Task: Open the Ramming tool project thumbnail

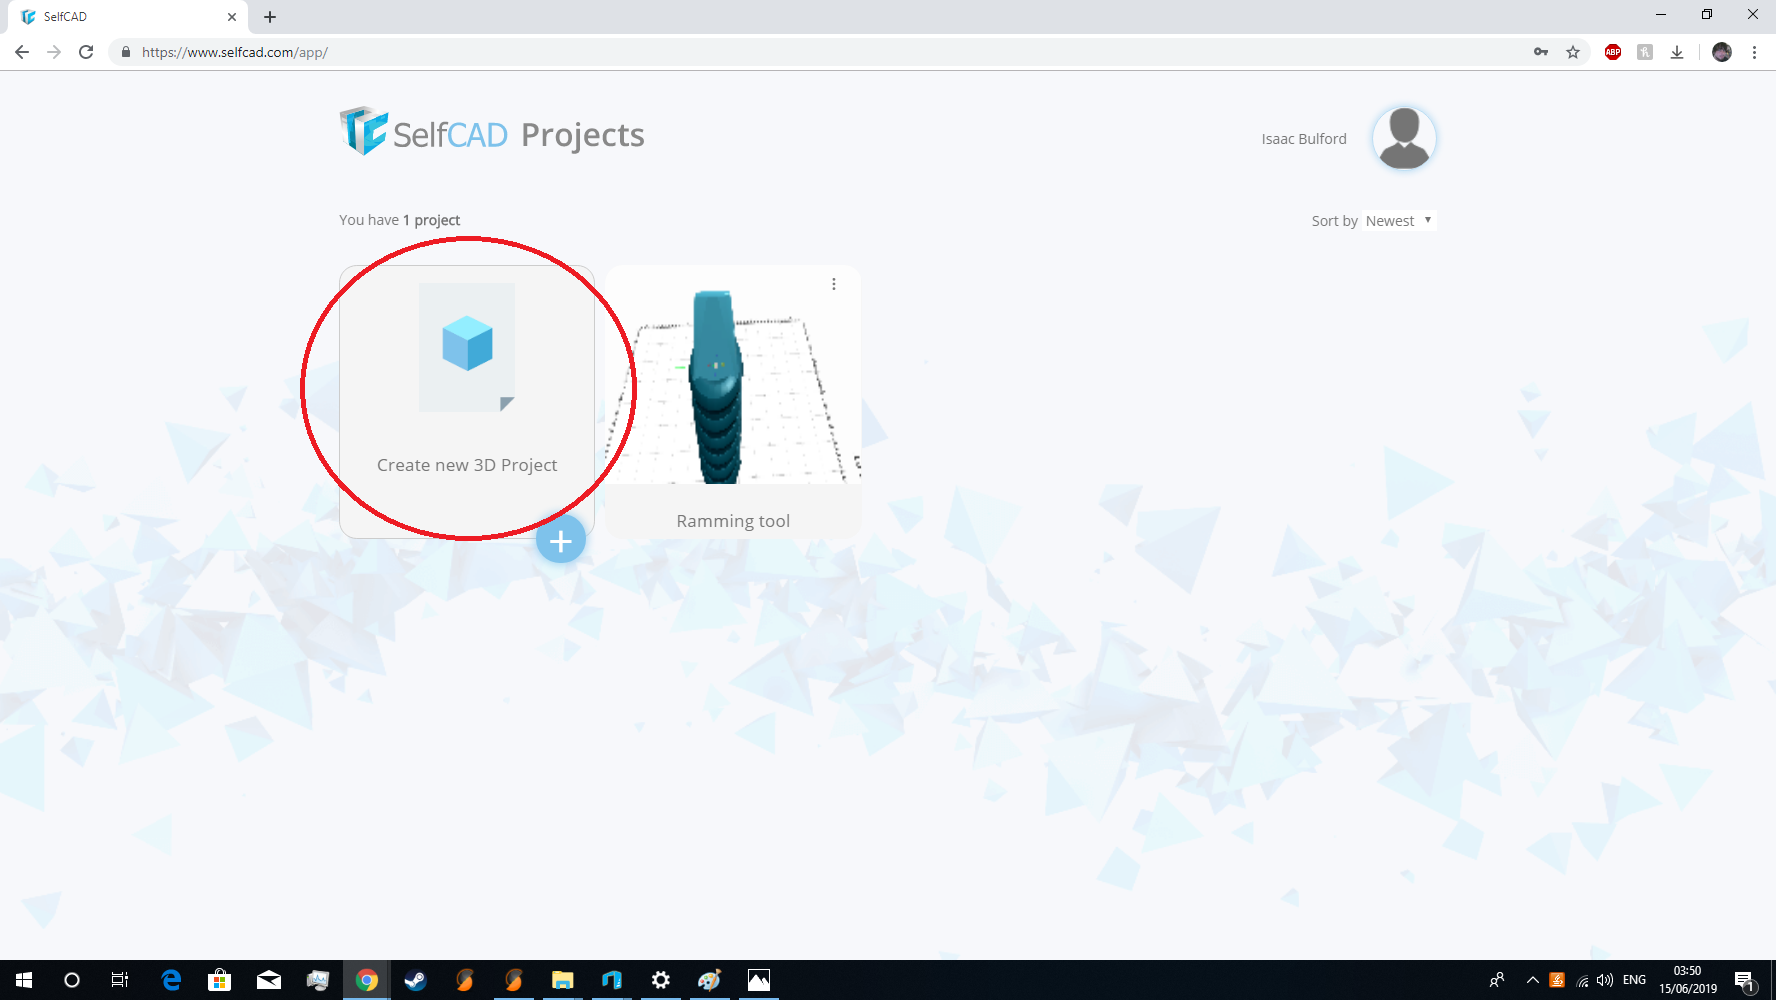Action: 733,375
